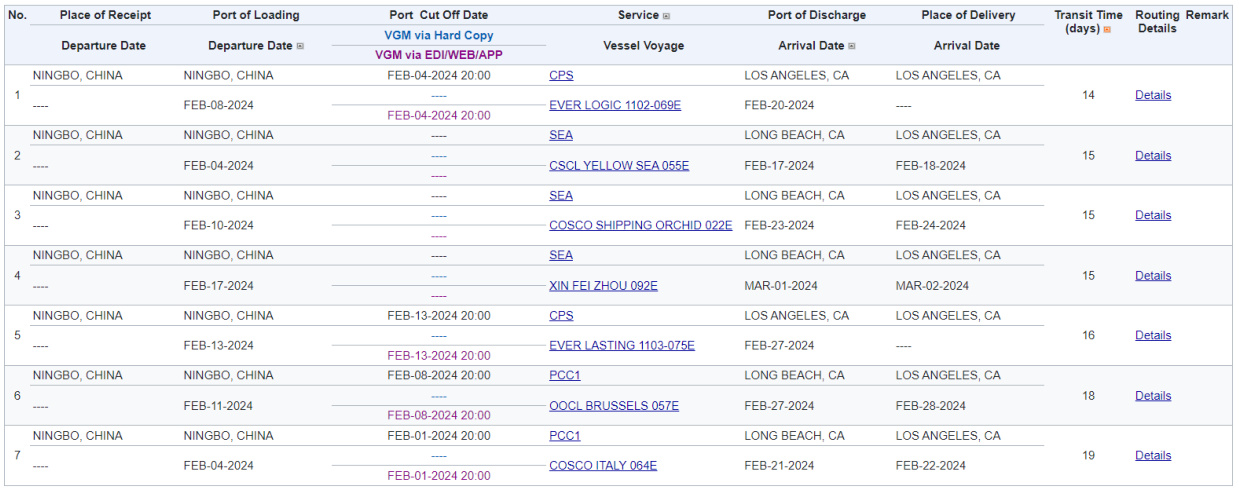1239x489 pixels.
Task: View routing Details for row 6
Action: click(1153, 396)
